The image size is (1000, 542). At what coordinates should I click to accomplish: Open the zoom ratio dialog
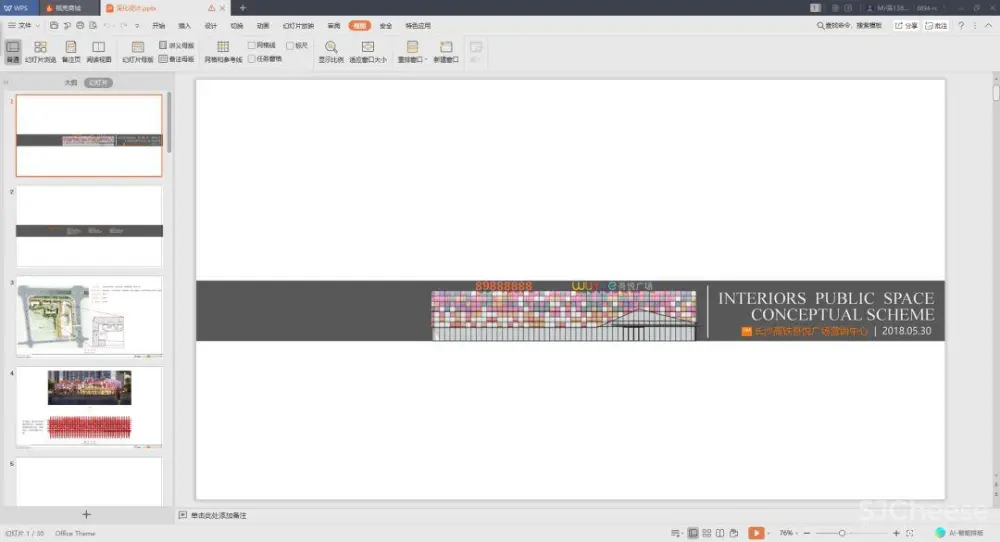coord(331,51)
